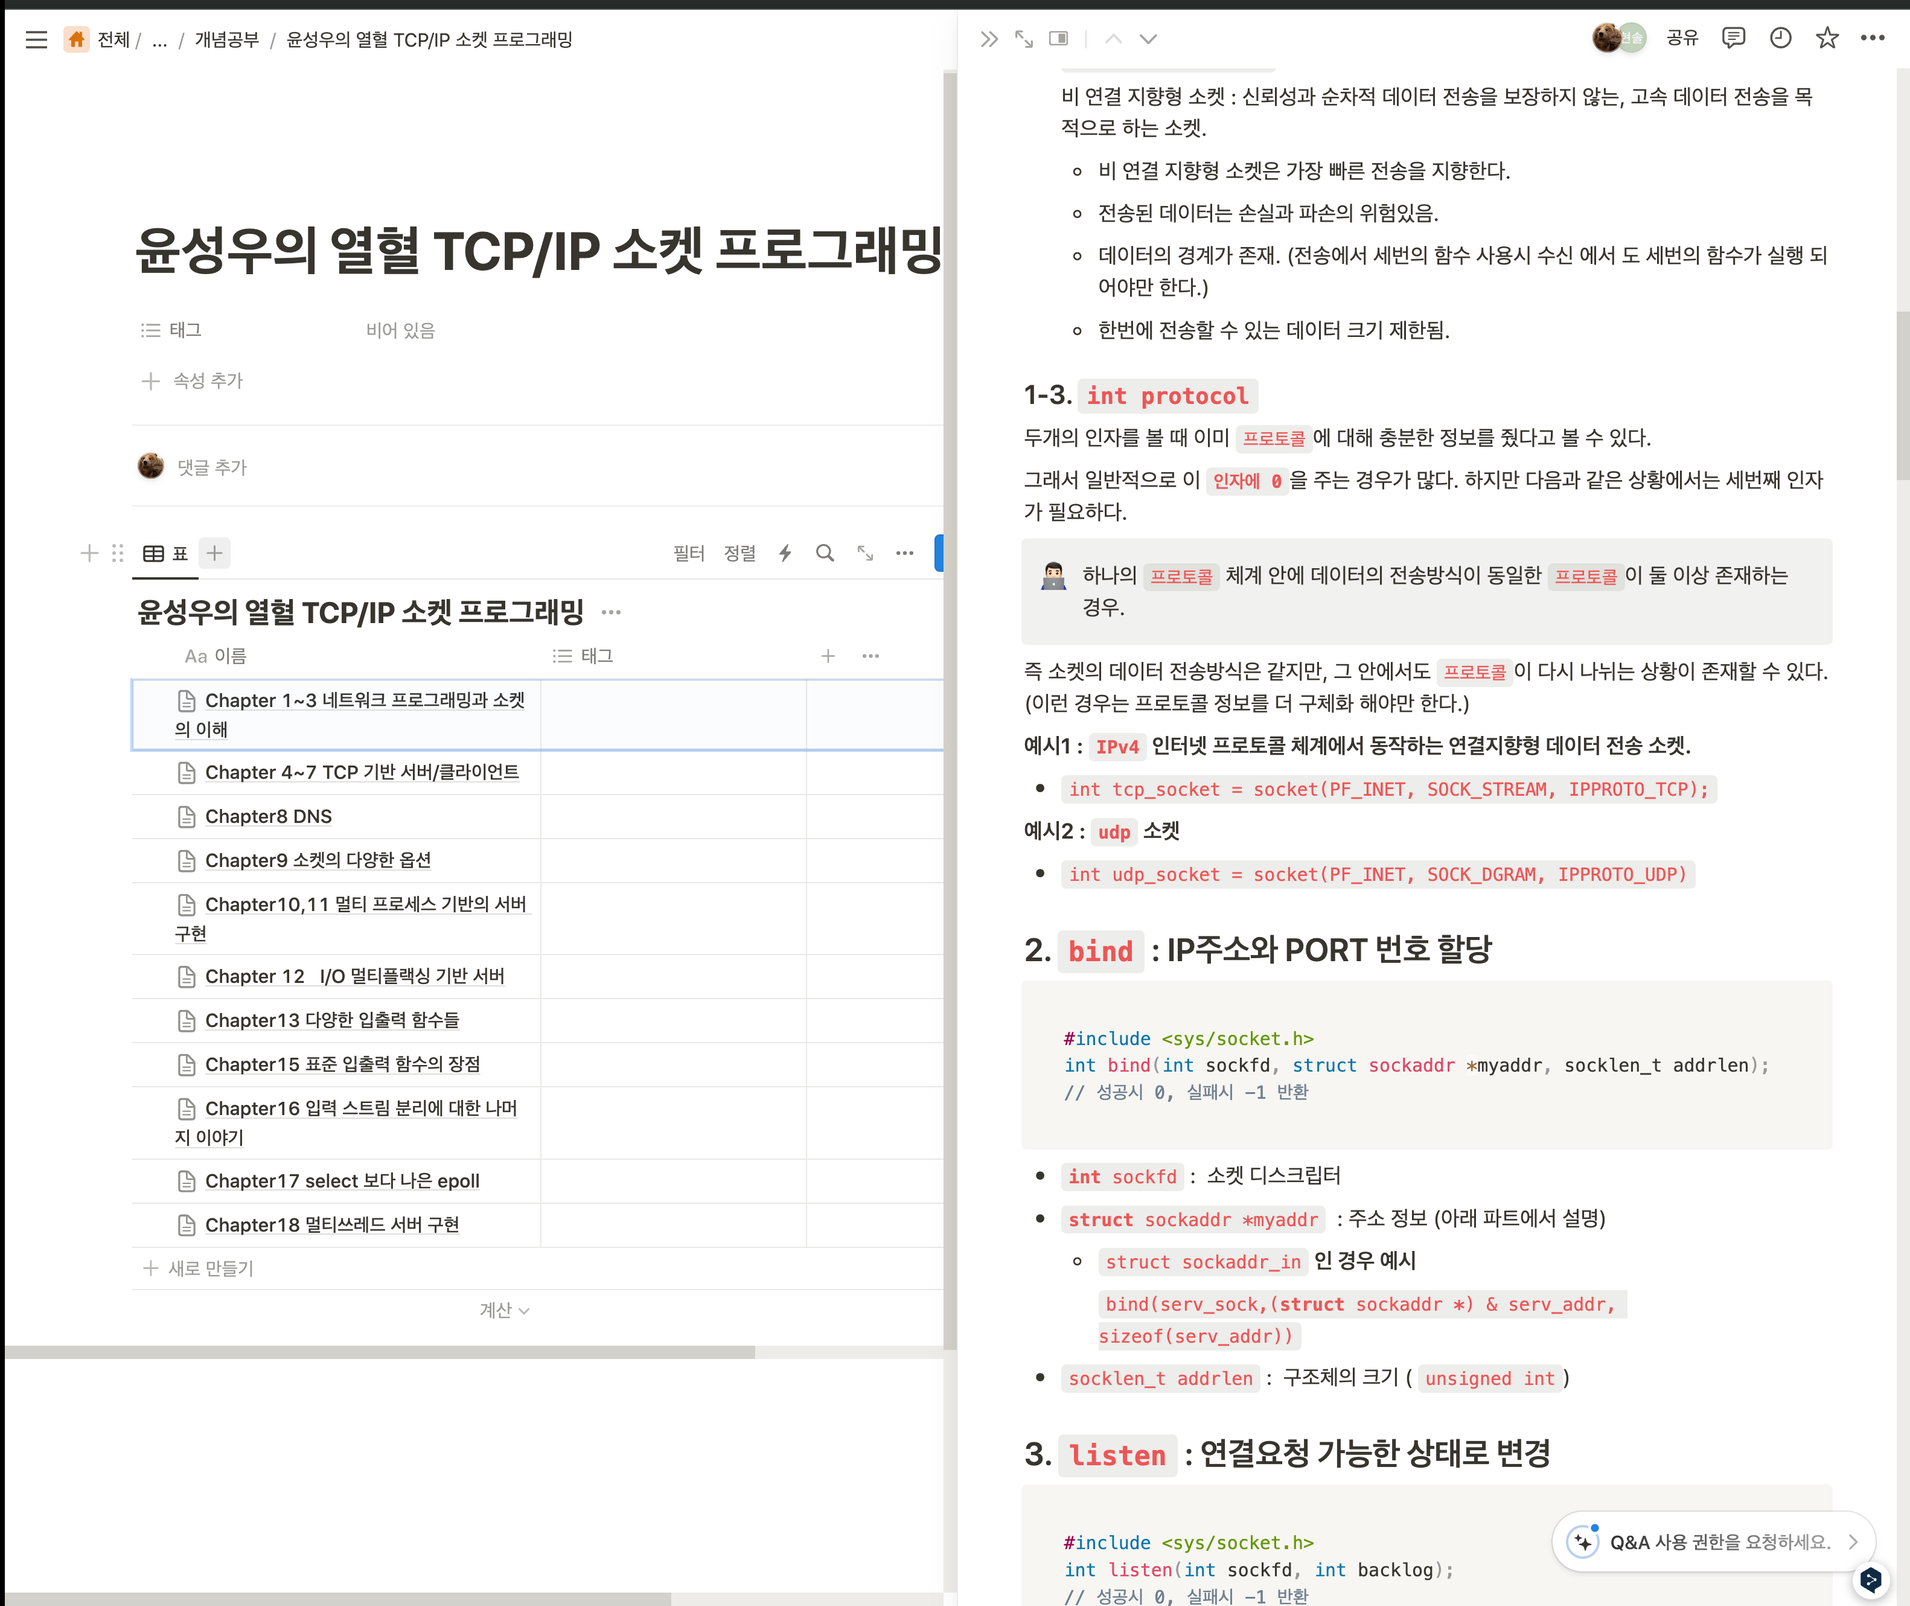The width and height of the screenshot is (1910, 1606).
Task: Click 공유 share button
Action: (1683, 38)
